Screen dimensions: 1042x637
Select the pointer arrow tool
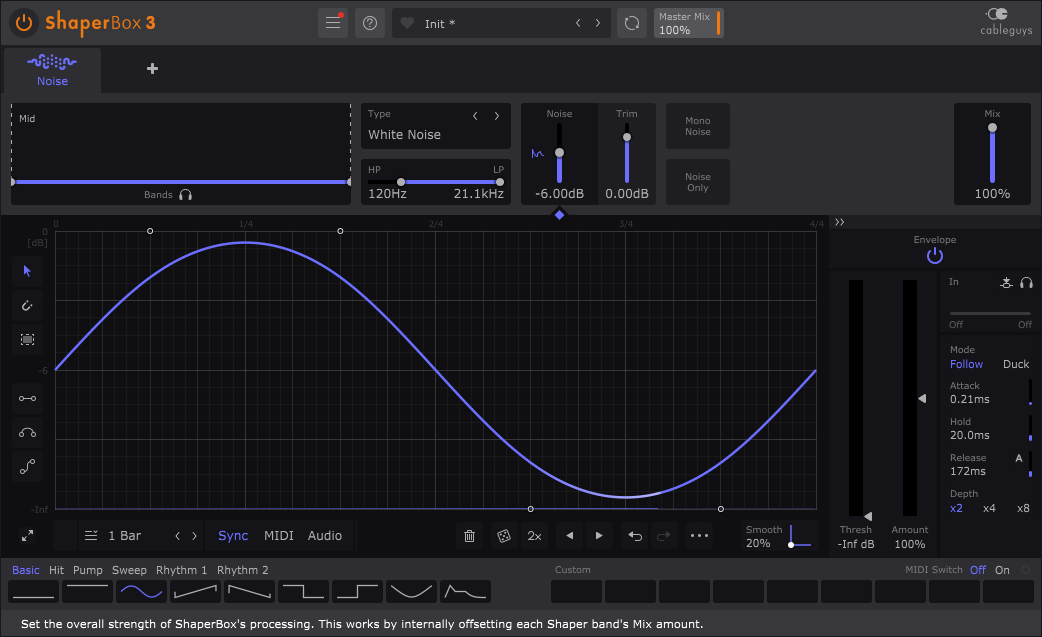[x=27, y=271]
